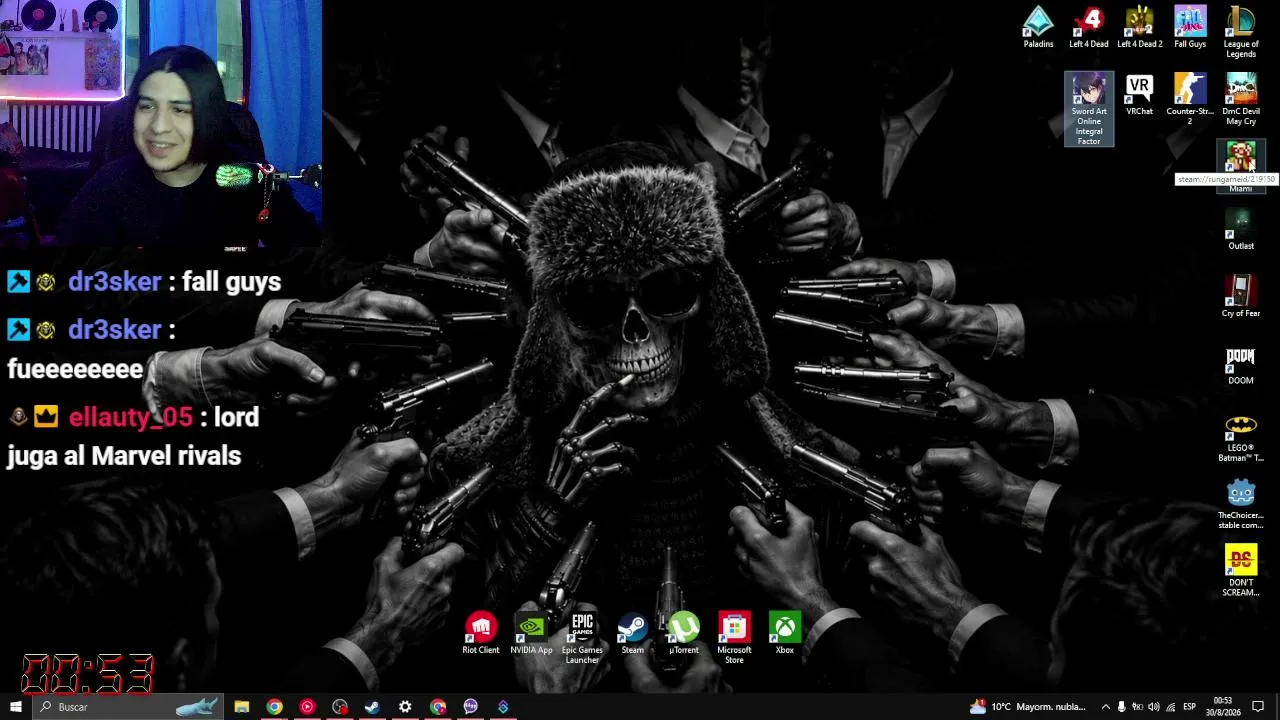Select the Outlast desktop shortcut

tap(1241, 229)
